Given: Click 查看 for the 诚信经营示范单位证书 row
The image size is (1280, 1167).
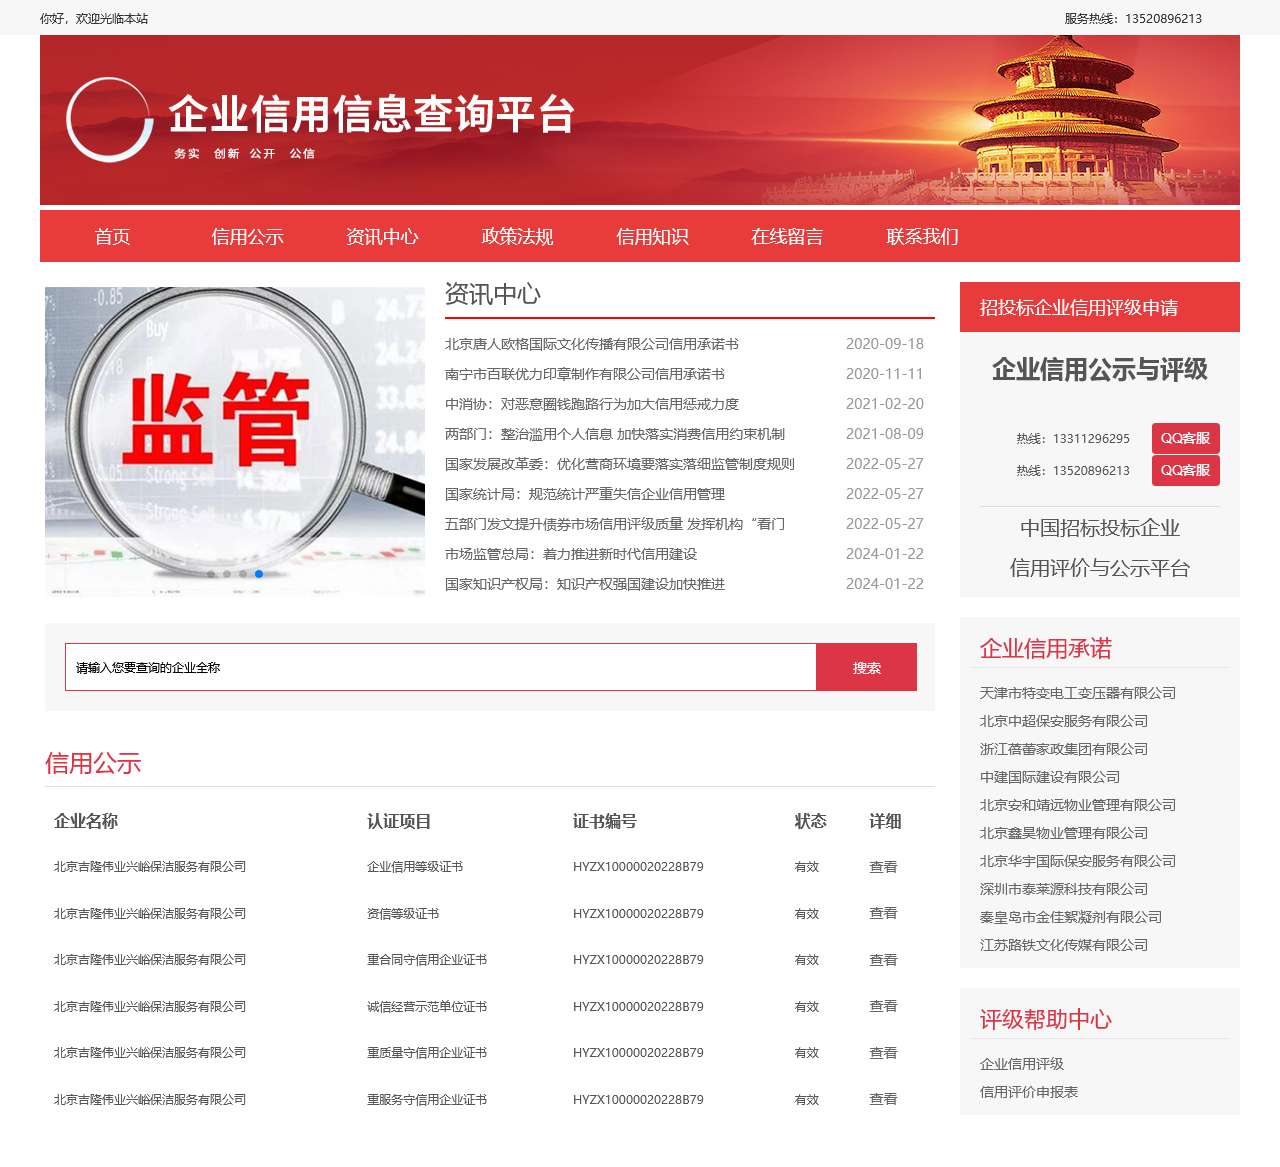Looking at the screenshot, I should 883,1006.
